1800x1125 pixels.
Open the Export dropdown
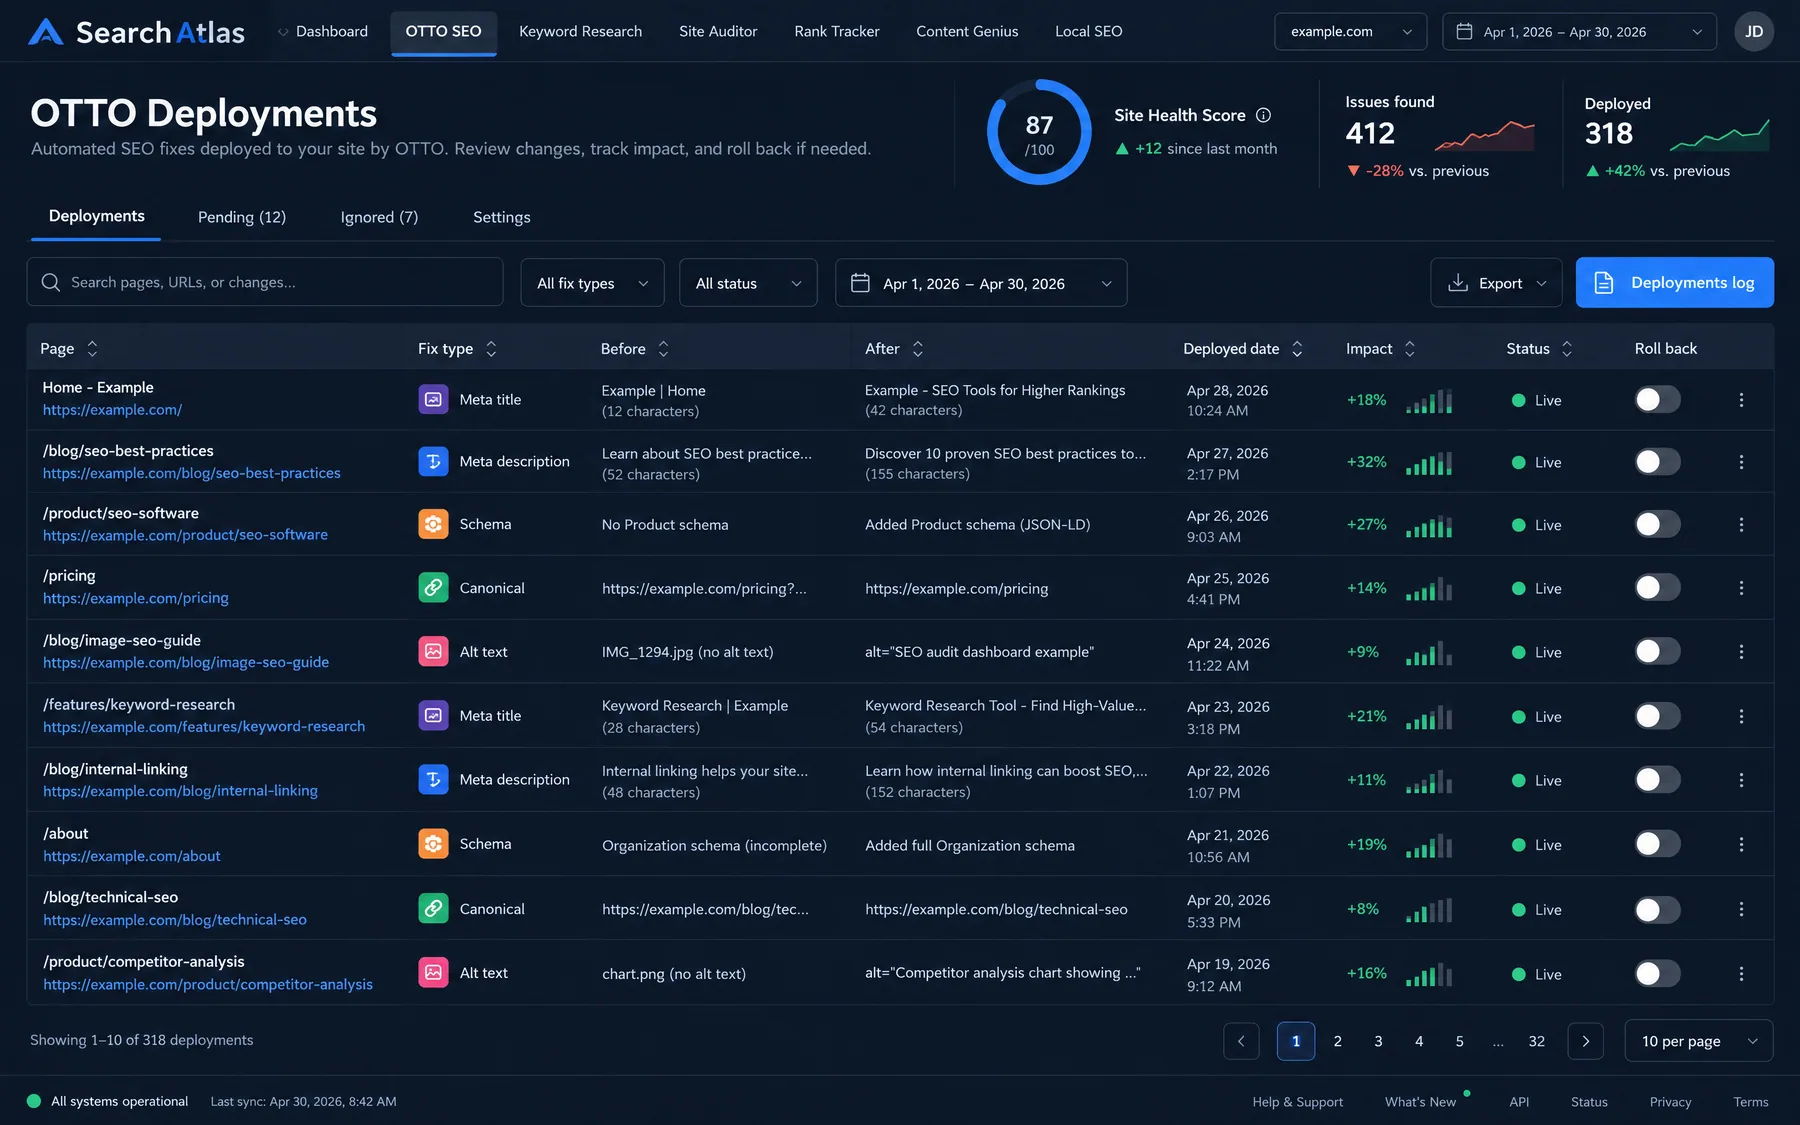pos(1496,283)
